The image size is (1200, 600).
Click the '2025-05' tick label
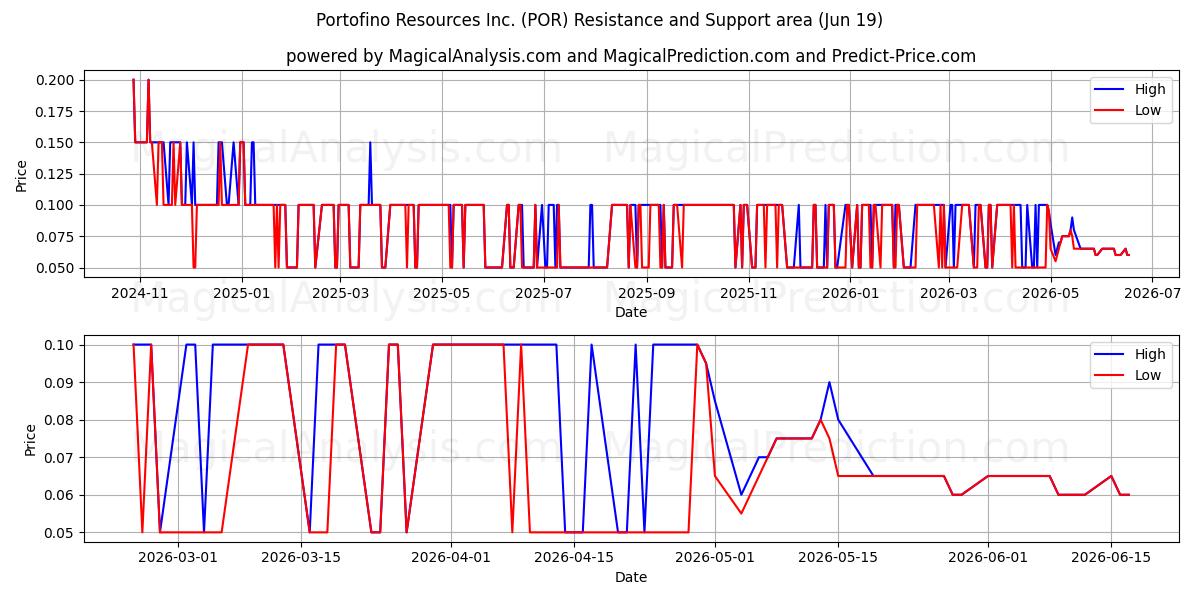pyautogui.click(x=441, y=293)
